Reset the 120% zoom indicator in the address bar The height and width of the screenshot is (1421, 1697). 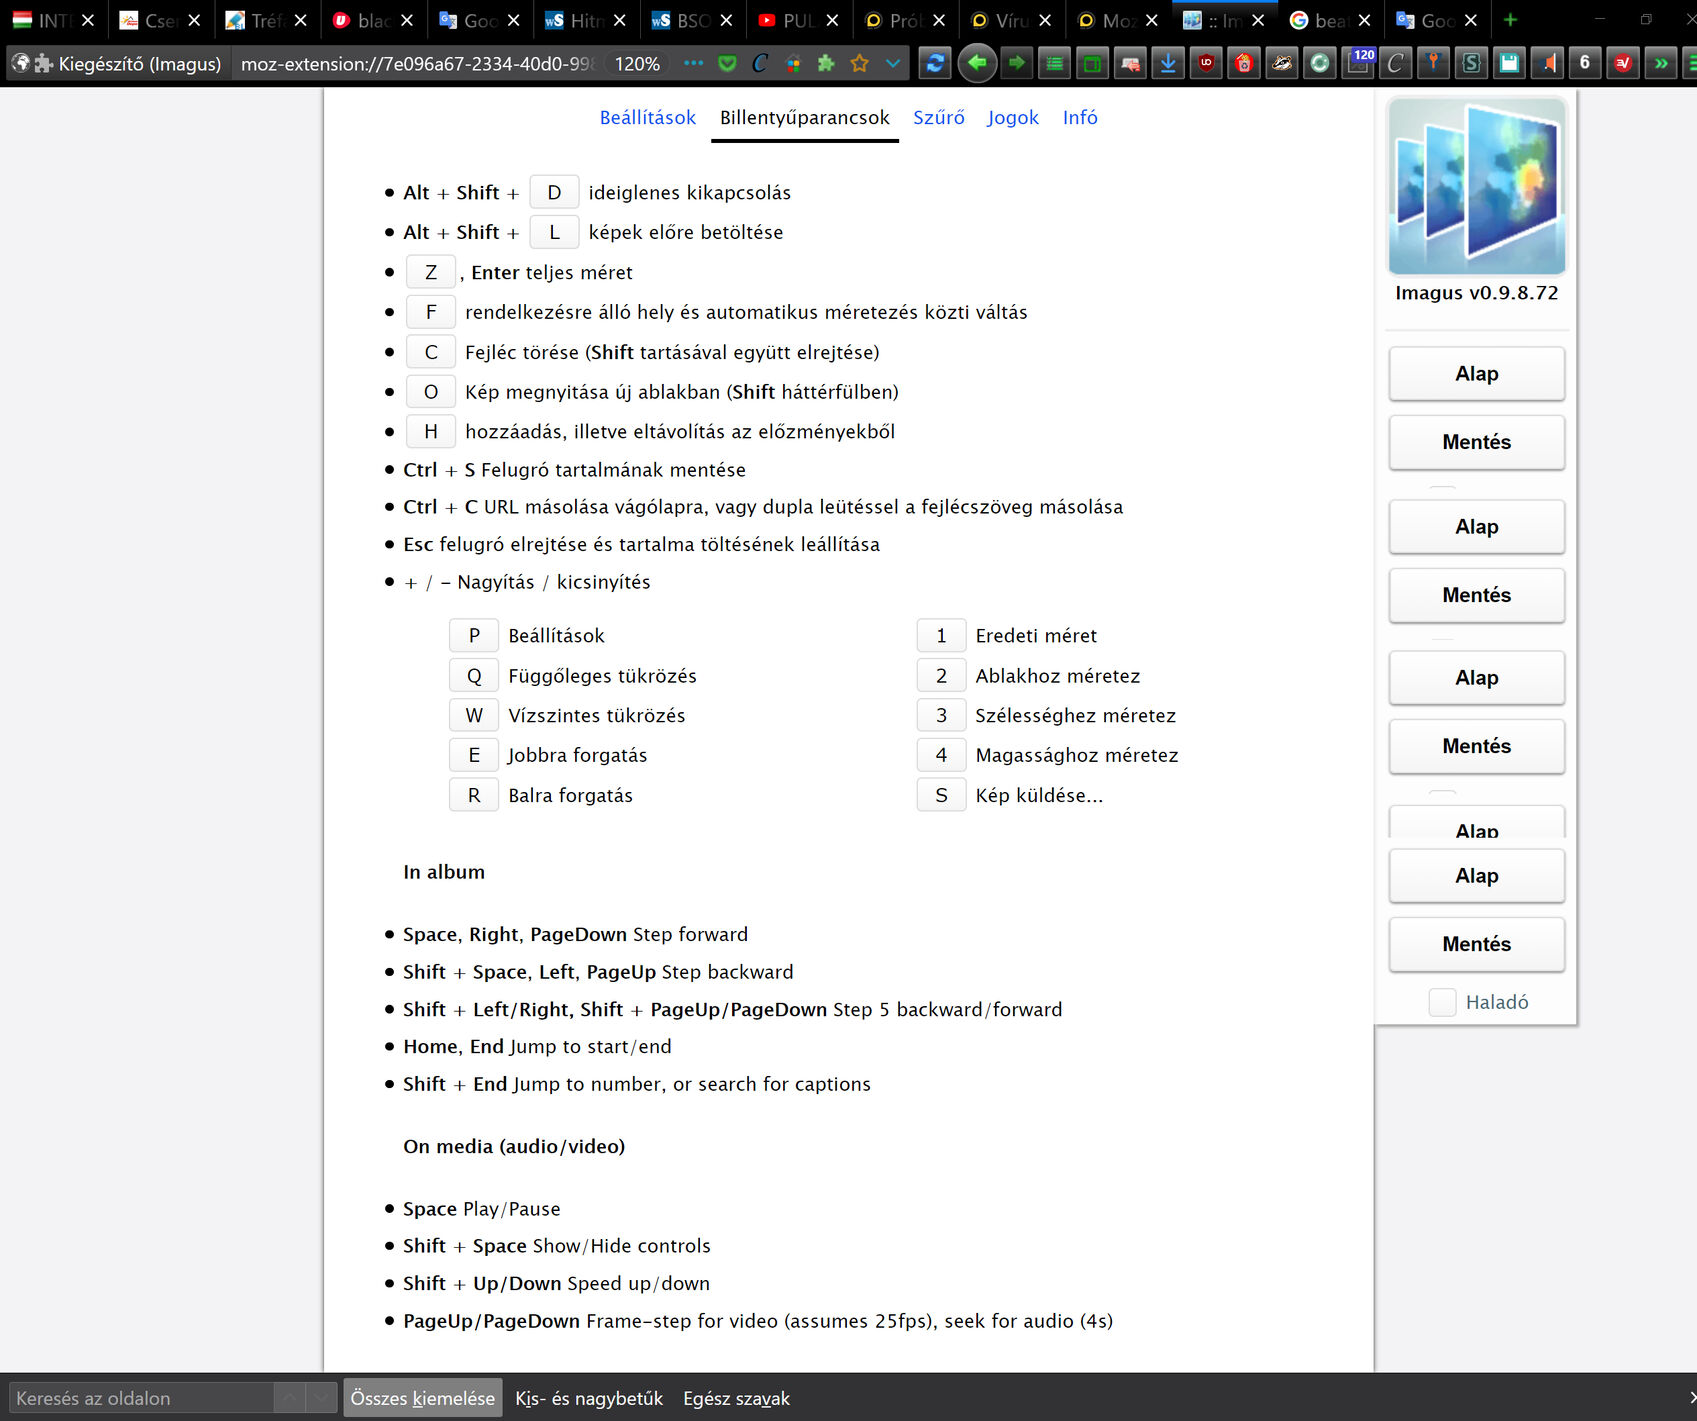tap(637, 63)
